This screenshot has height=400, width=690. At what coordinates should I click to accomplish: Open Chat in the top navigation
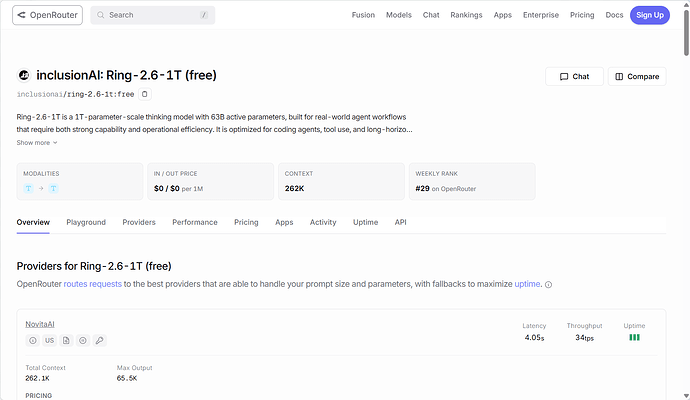431,15
